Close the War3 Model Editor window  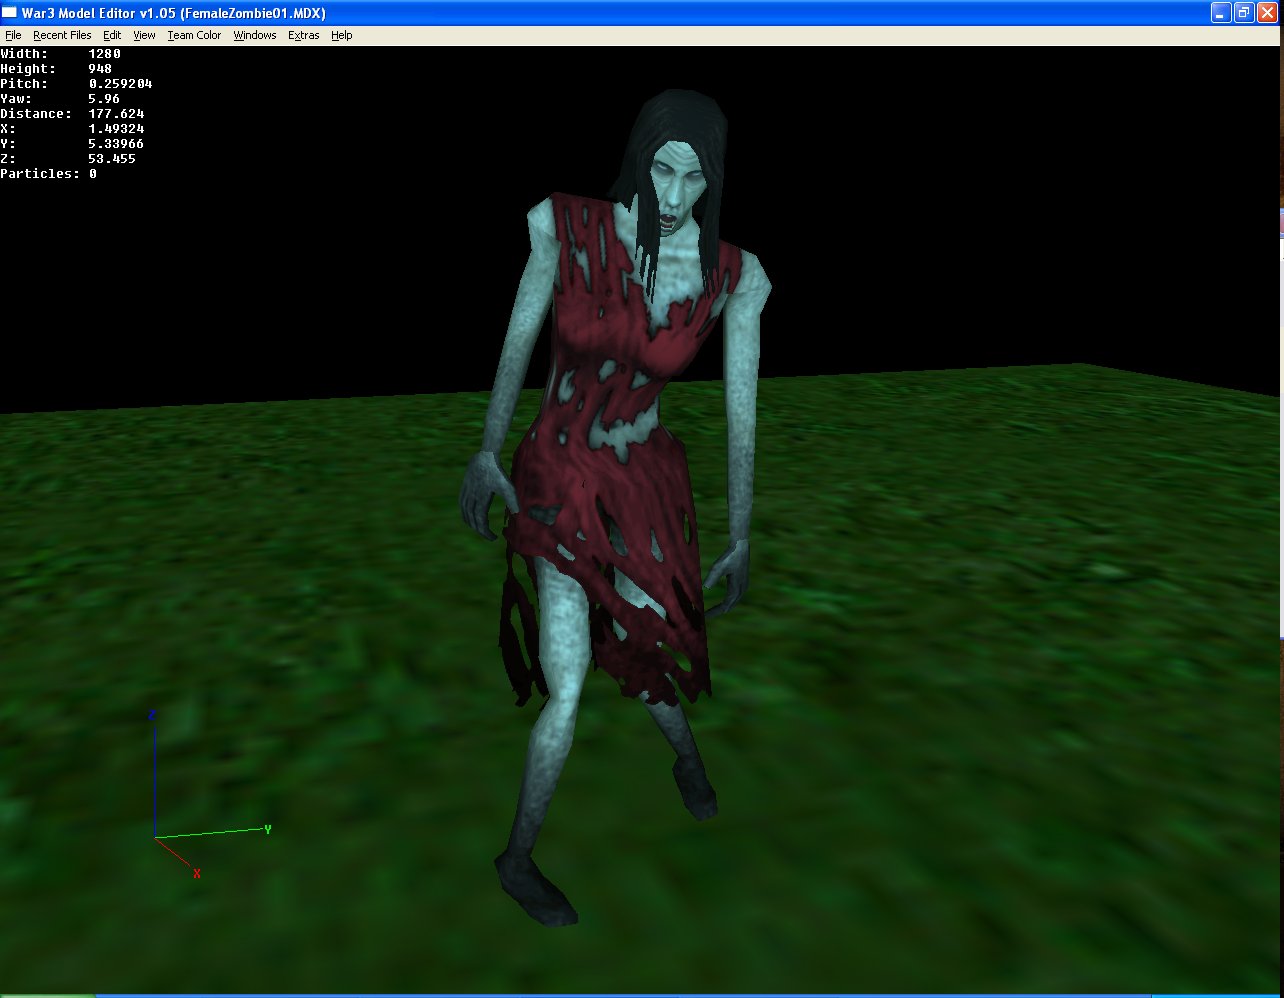pos(1267,13)
